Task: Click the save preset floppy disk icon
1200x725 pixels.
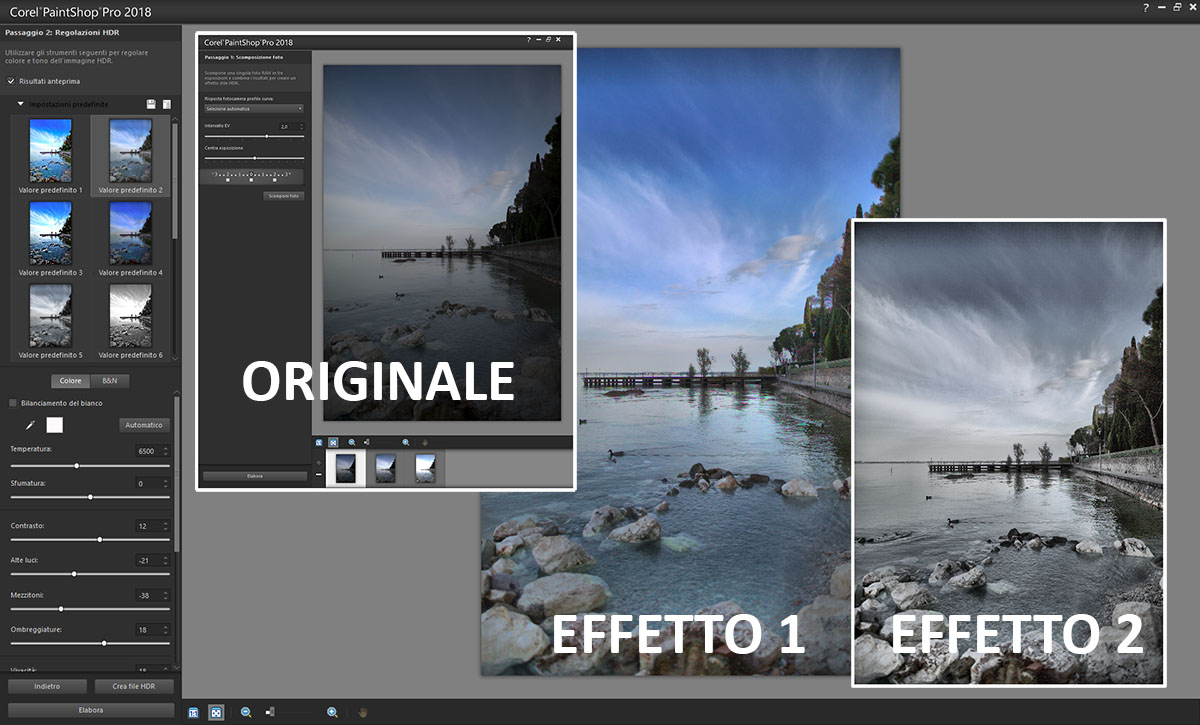Action: [x=151, y=104]
